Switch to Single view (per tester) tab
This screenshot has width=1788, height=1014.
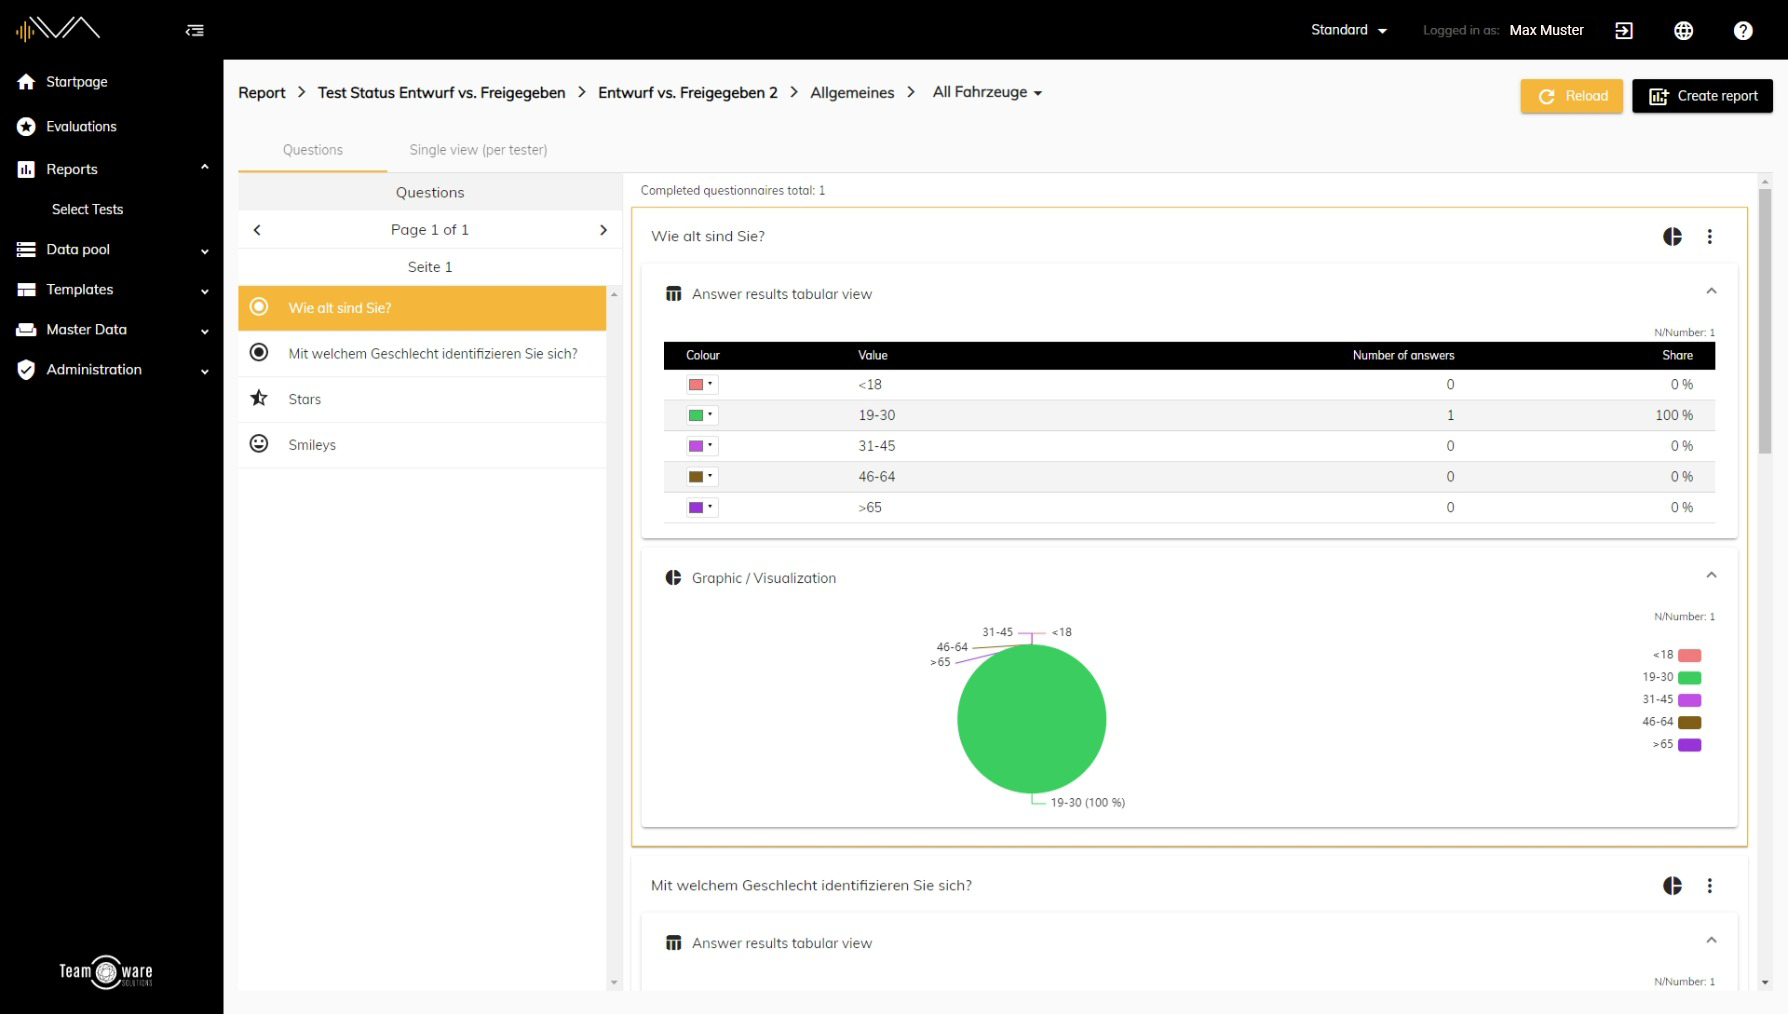coord(478,150)
